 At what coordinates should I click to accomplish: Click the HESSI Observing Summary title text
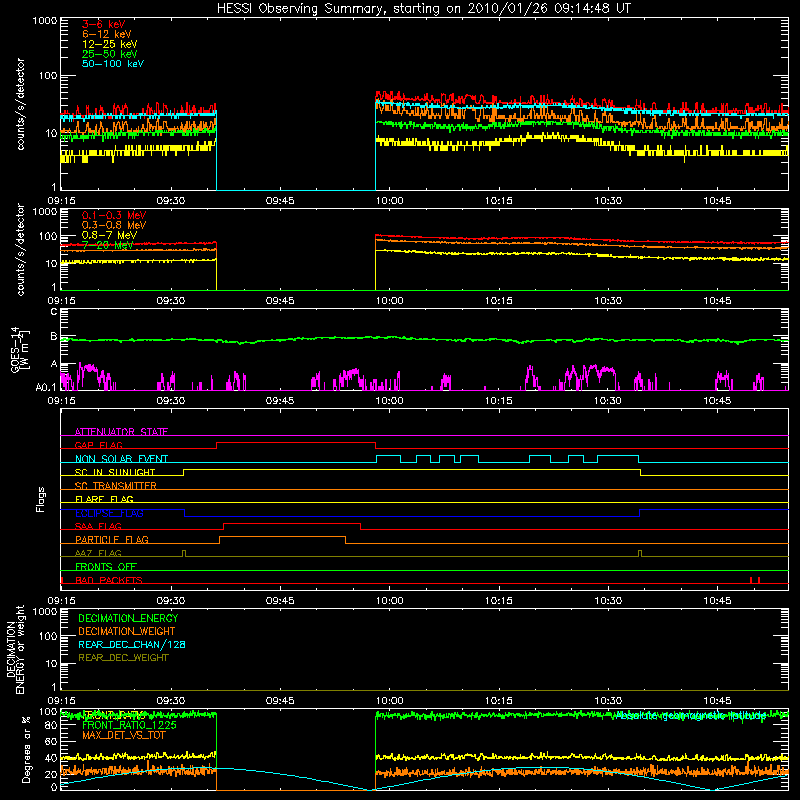coord(423,9)
